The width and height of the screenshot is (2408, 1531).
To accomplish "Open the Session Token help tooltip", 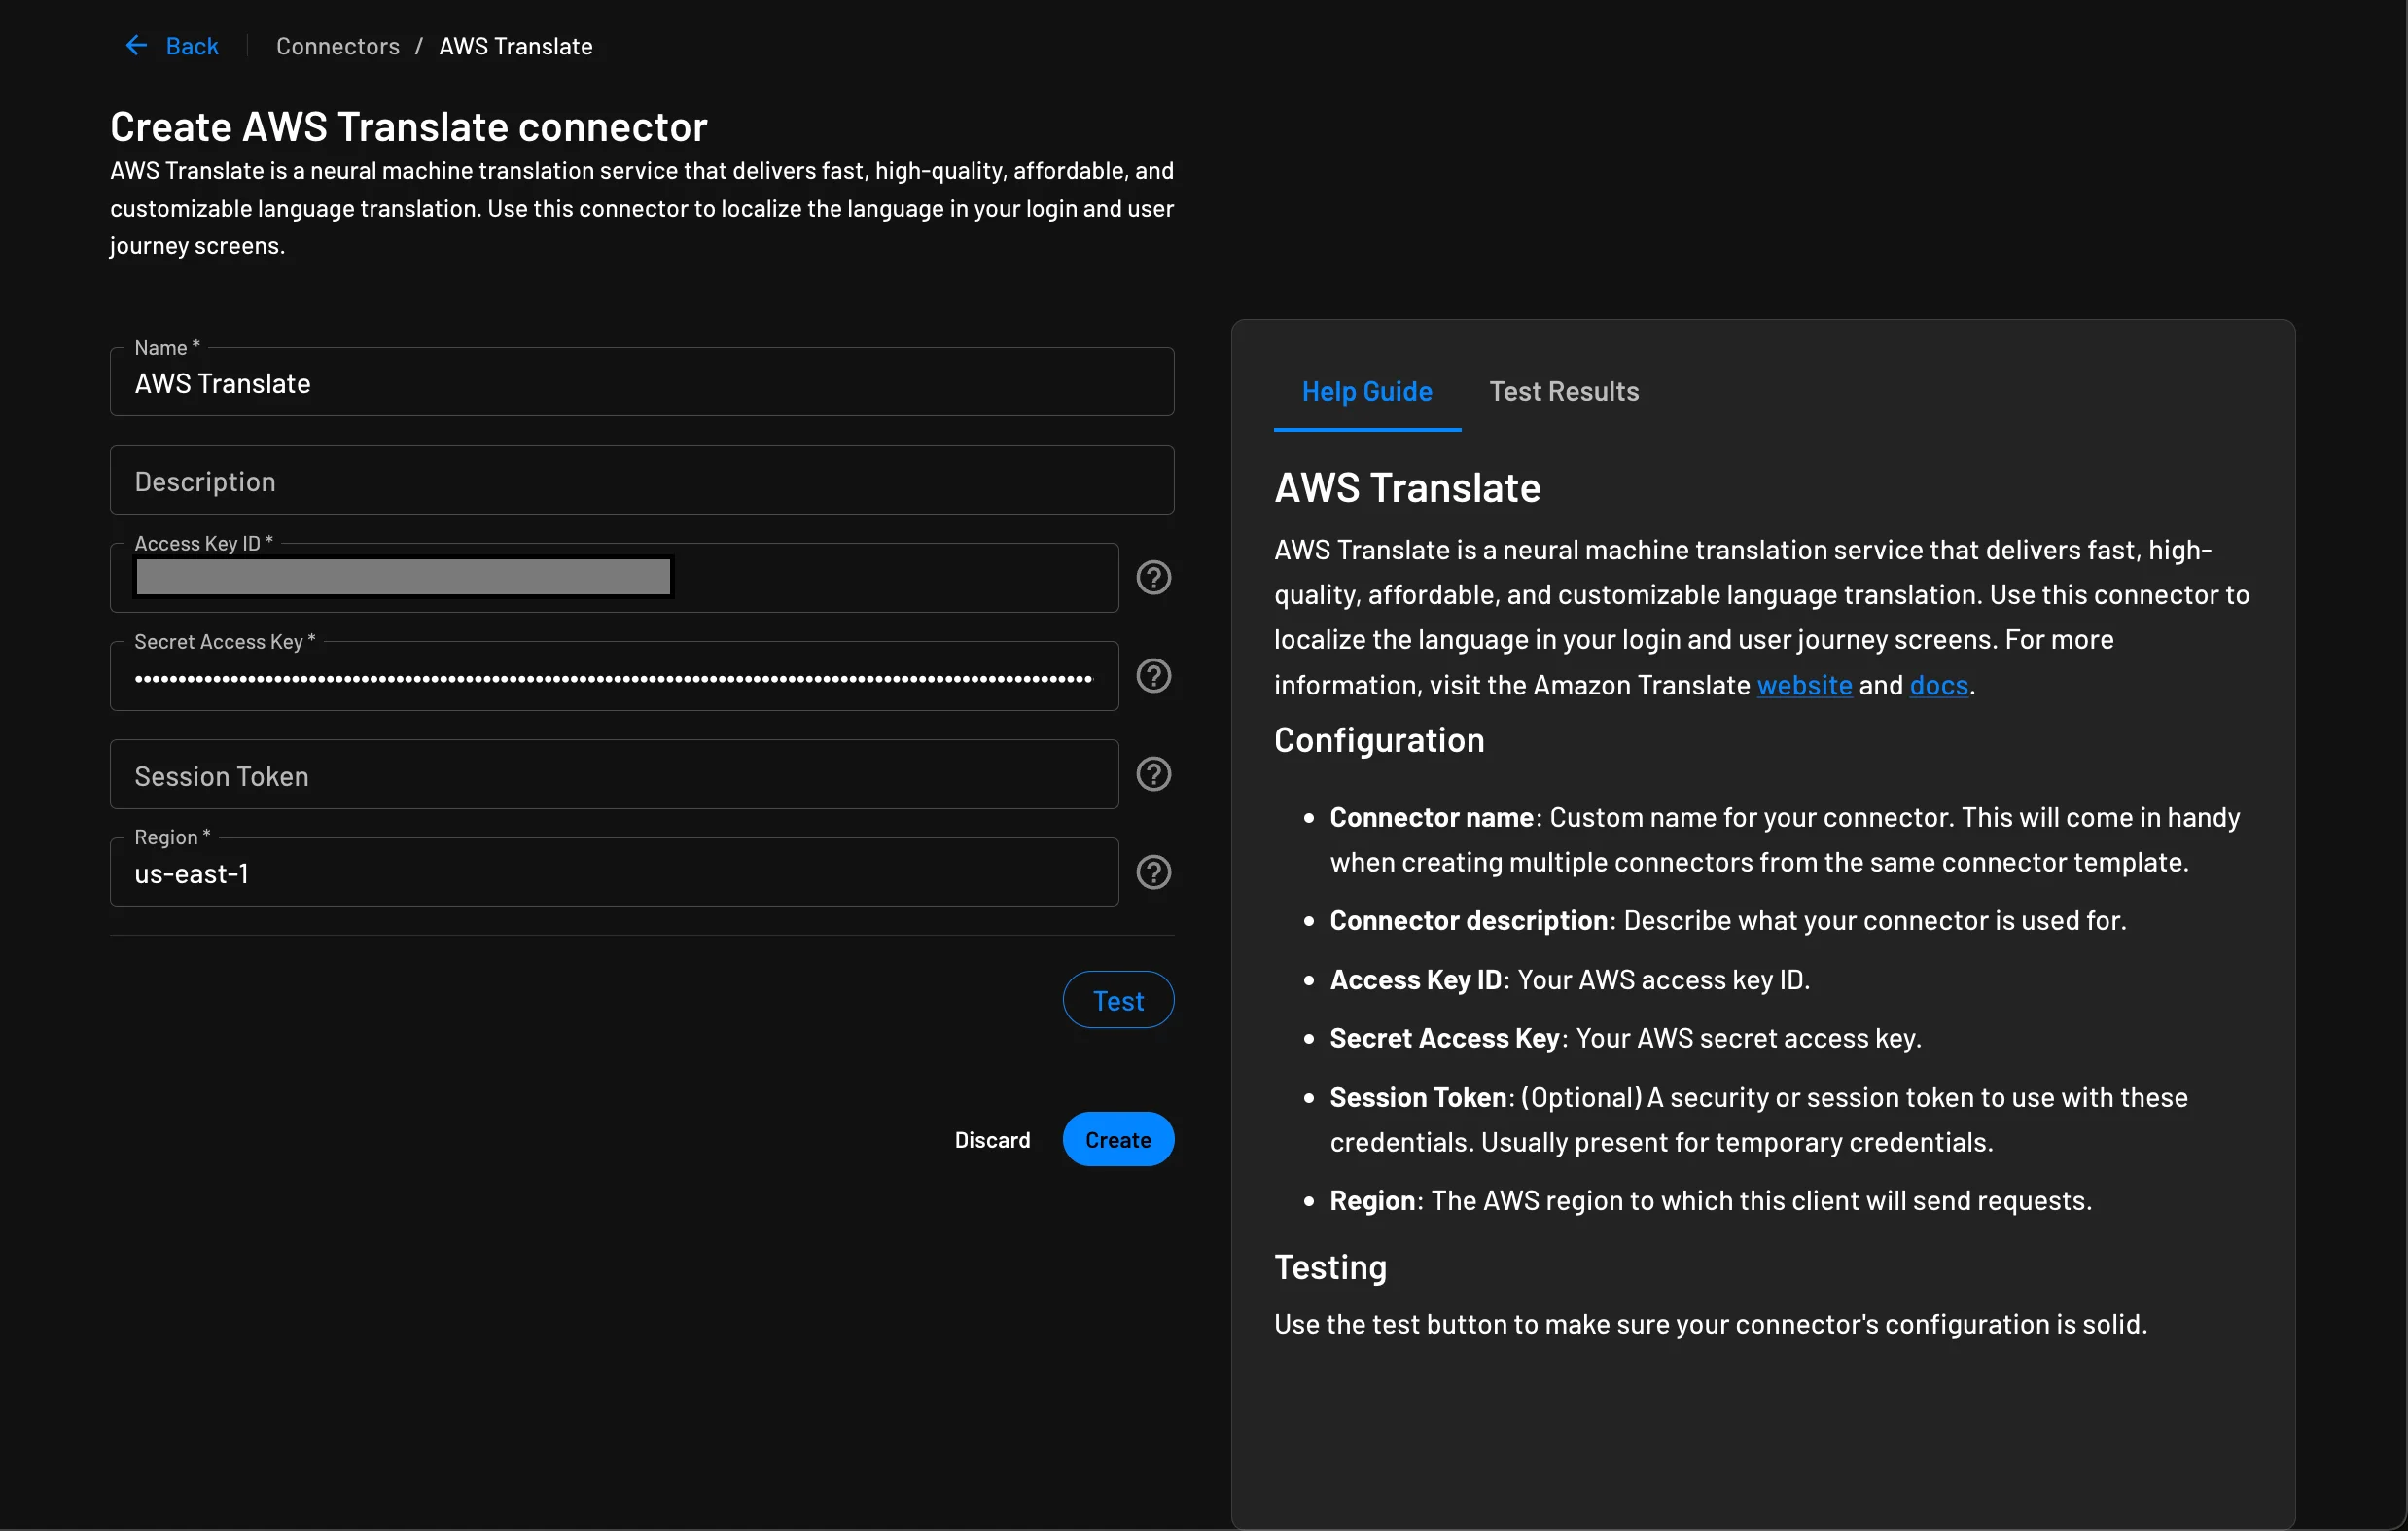I will pyautogui.click(x=1153, y=773).
